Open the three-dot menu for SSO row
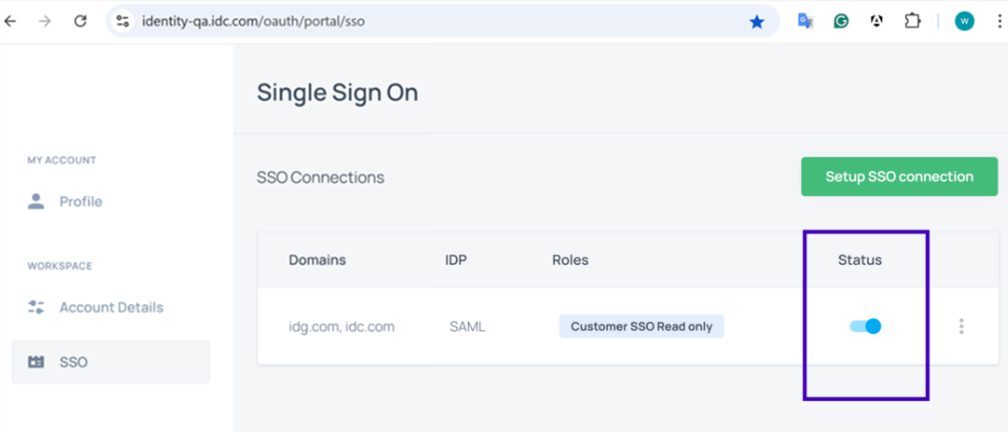 coord(961,326)
